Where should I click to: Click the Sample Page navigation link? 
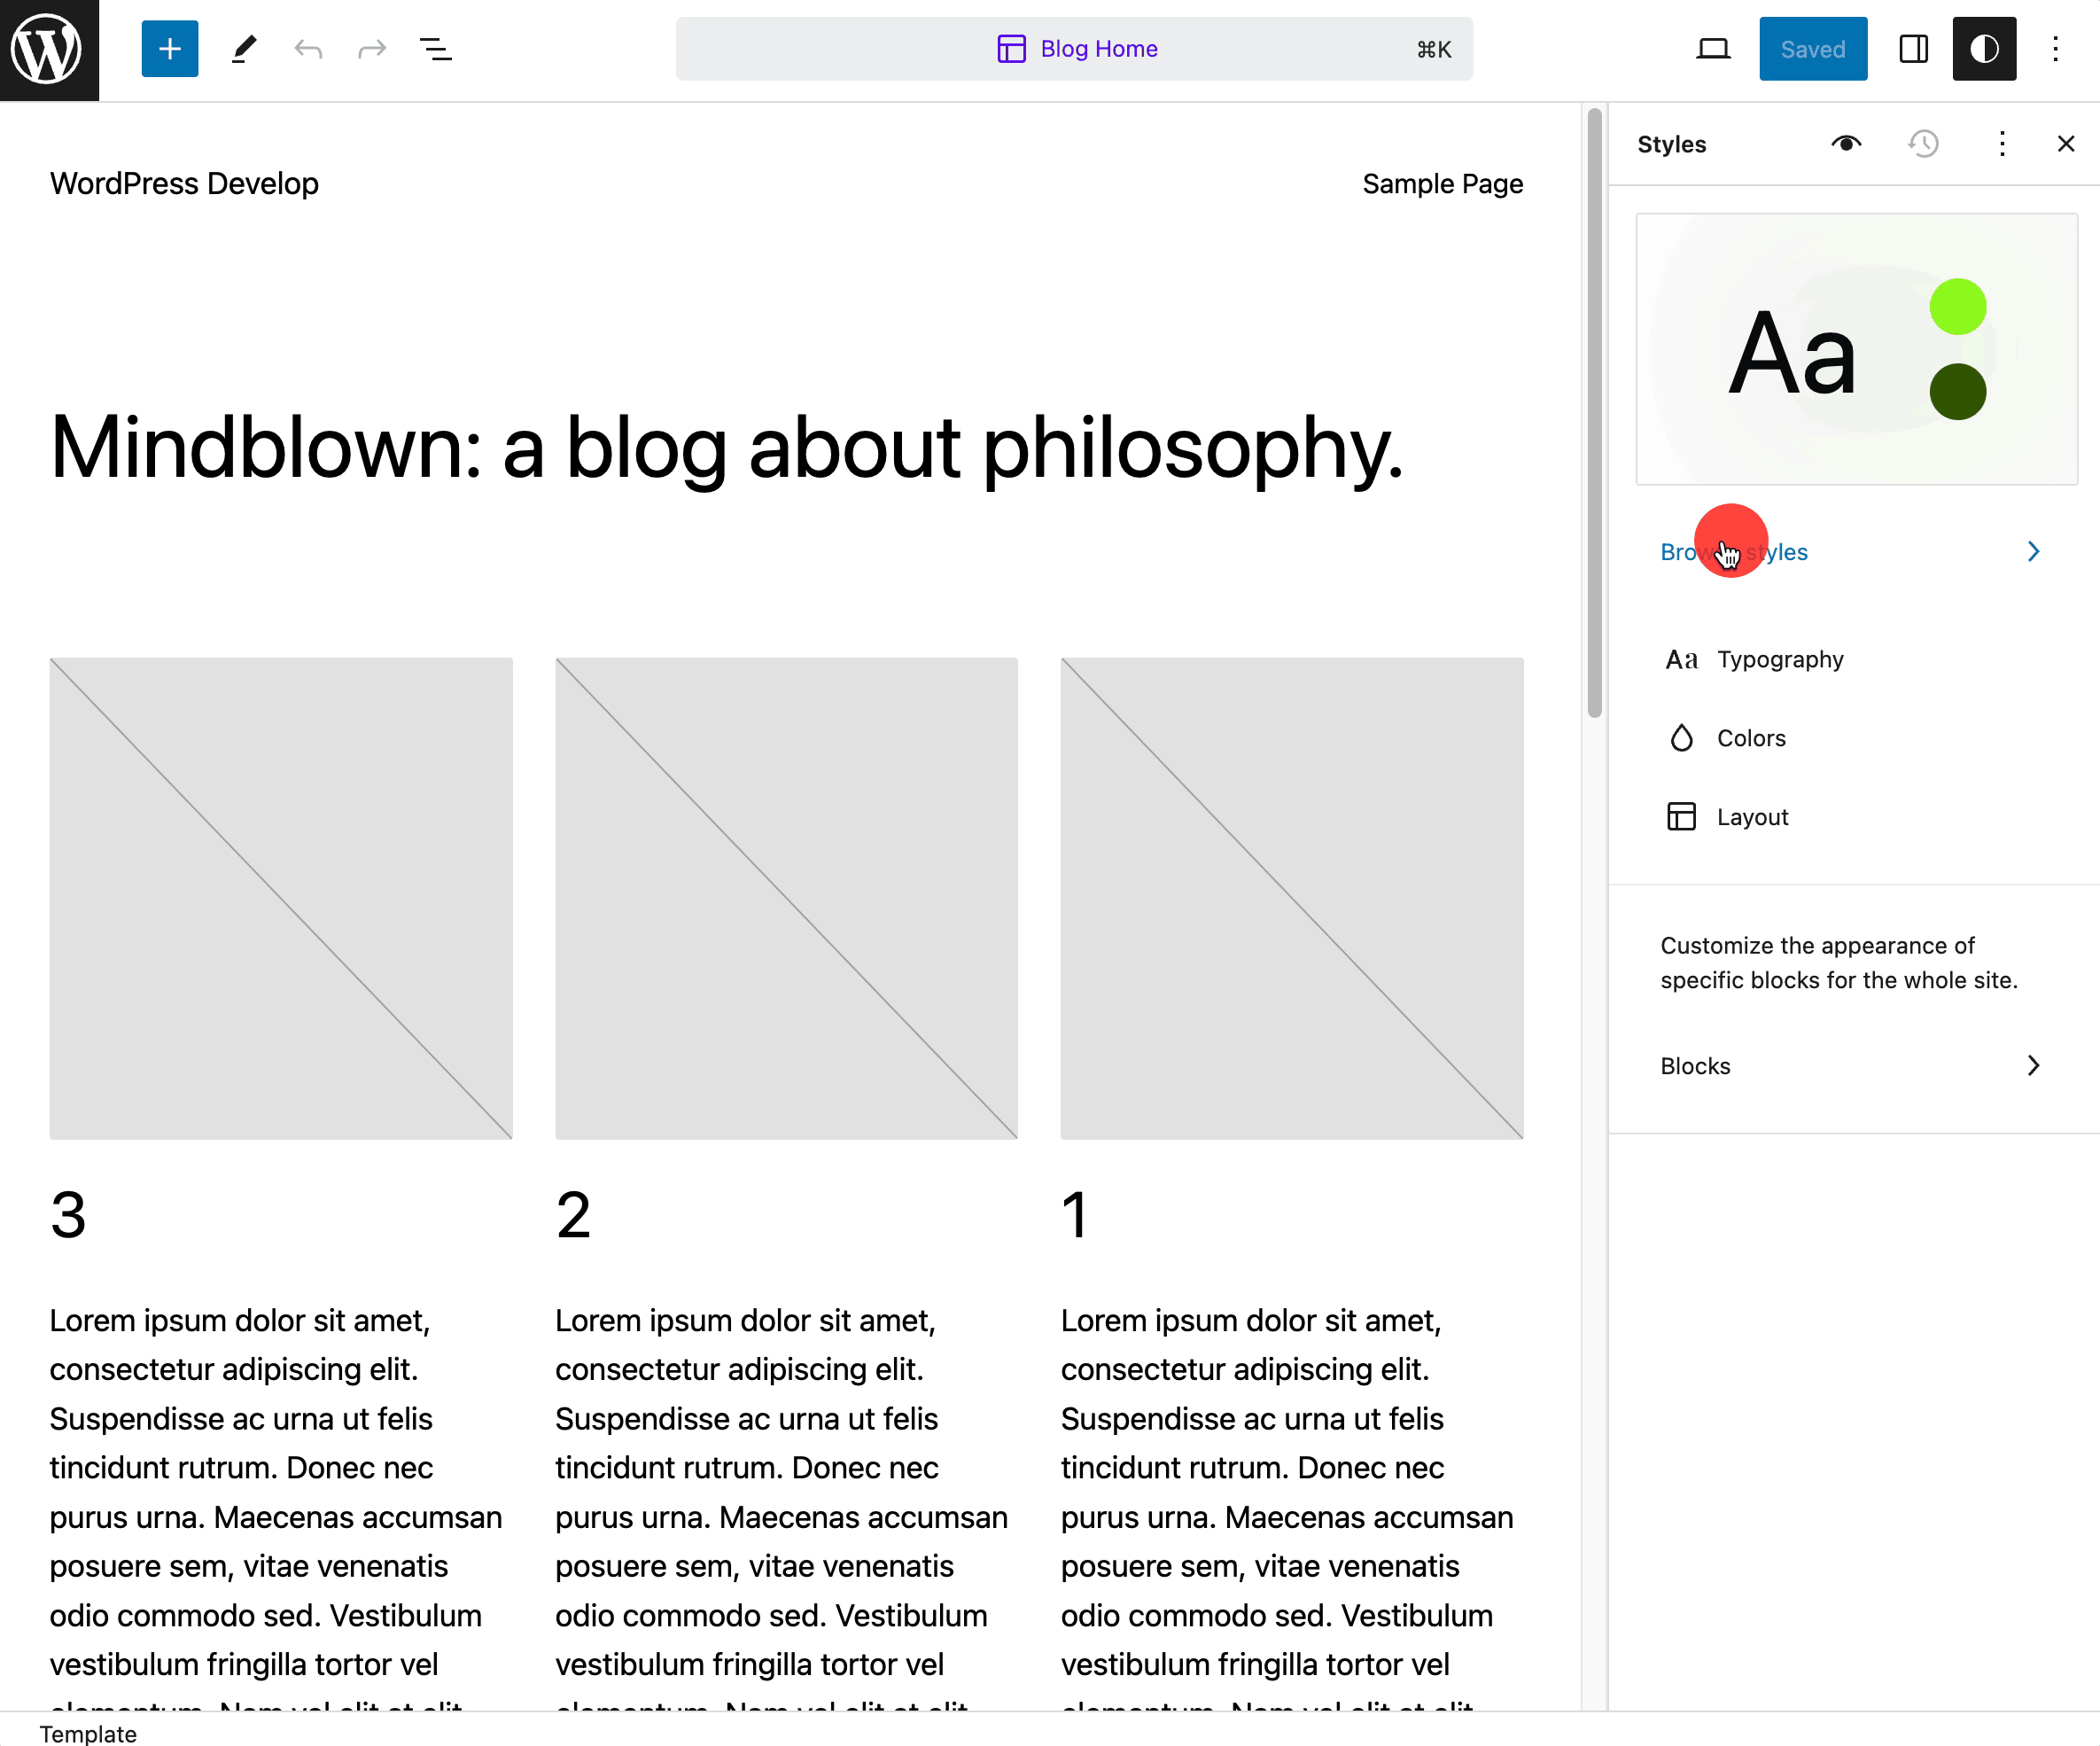pyautogui.click(x=1442, y=184)
